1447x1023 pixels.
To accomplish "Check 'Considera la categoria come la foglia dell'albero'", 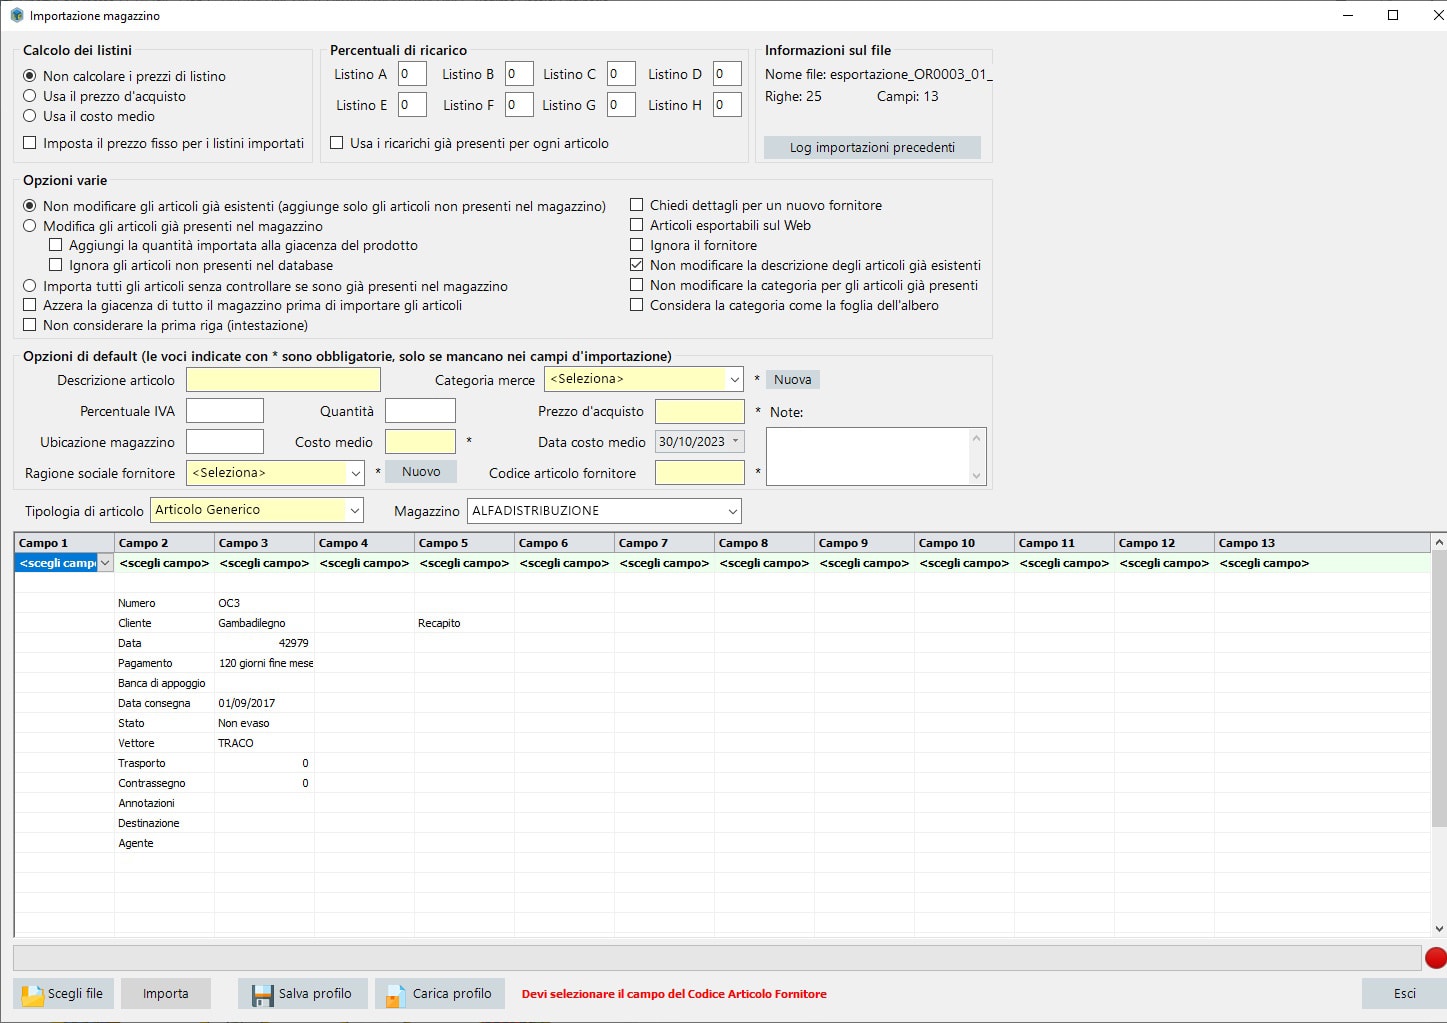I will (x=637, y=305).
